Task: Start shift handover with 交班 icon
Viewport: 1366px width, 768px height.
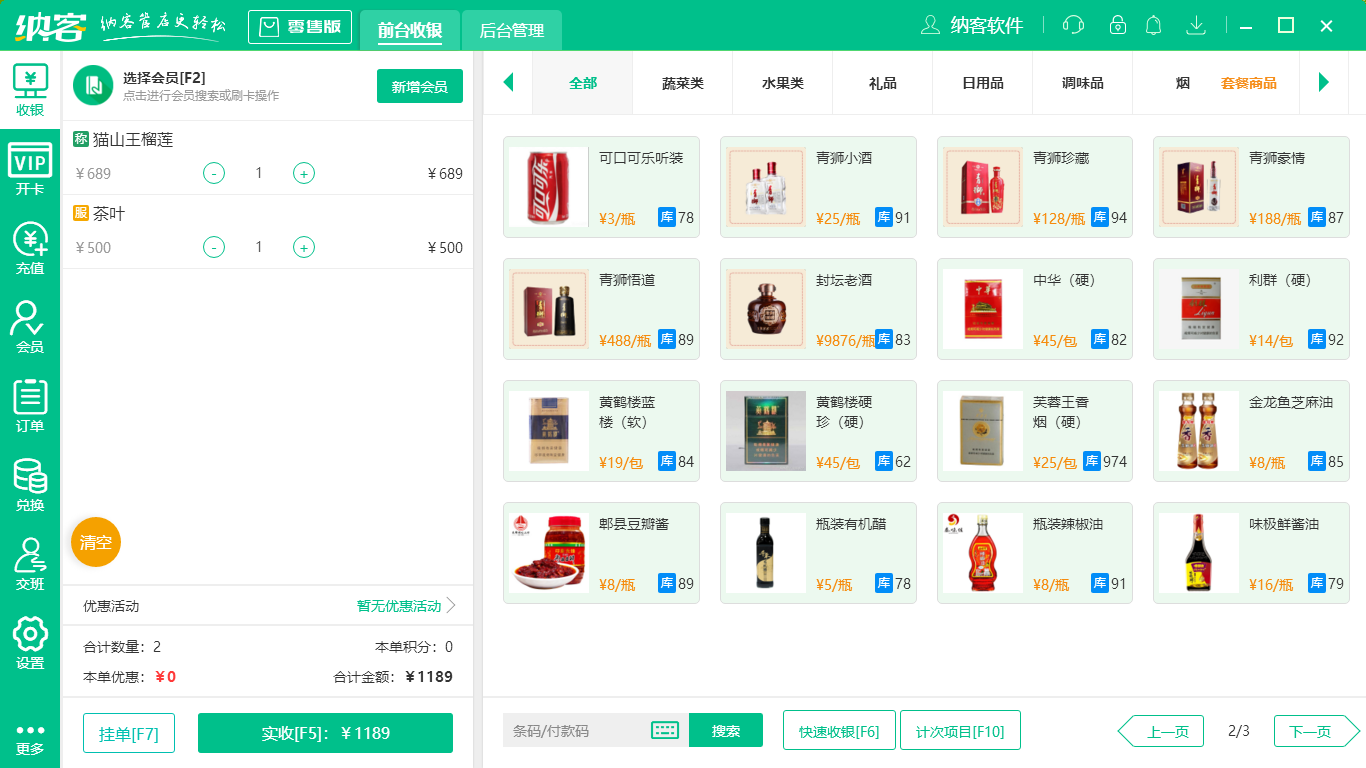Action: click(29, 559)
